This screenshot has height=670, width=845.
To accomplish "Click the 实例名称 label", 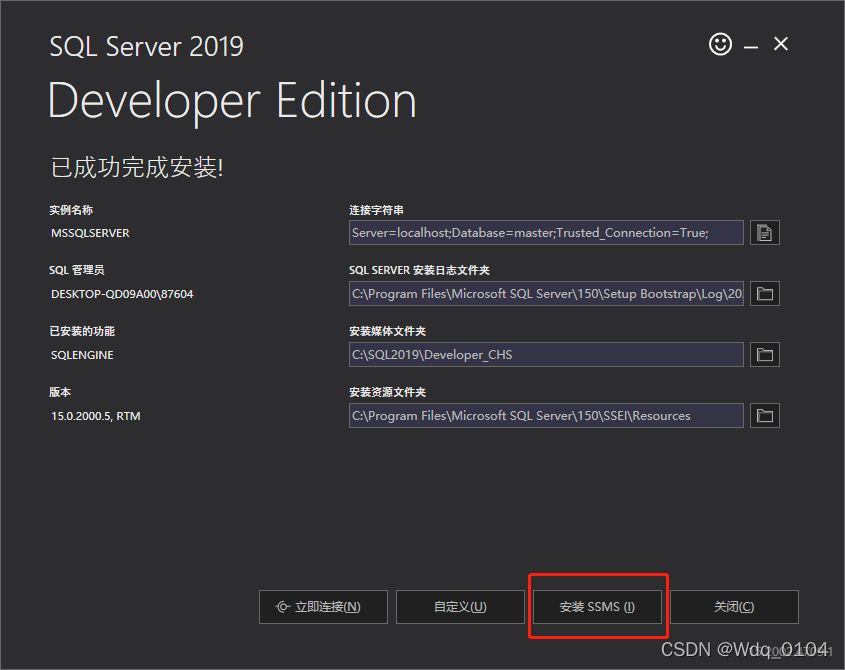I will [71, 210].
